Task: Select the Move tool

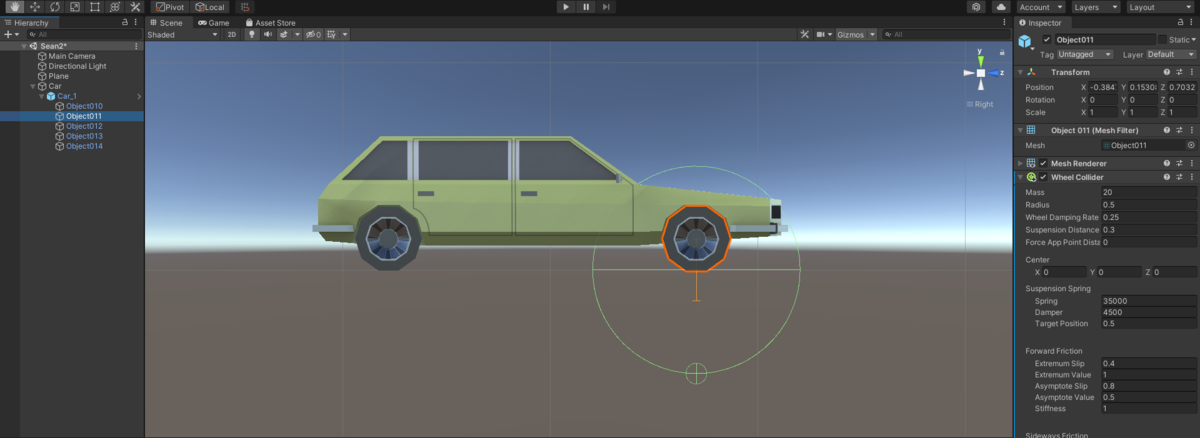Action: click(x=34, y=7)
